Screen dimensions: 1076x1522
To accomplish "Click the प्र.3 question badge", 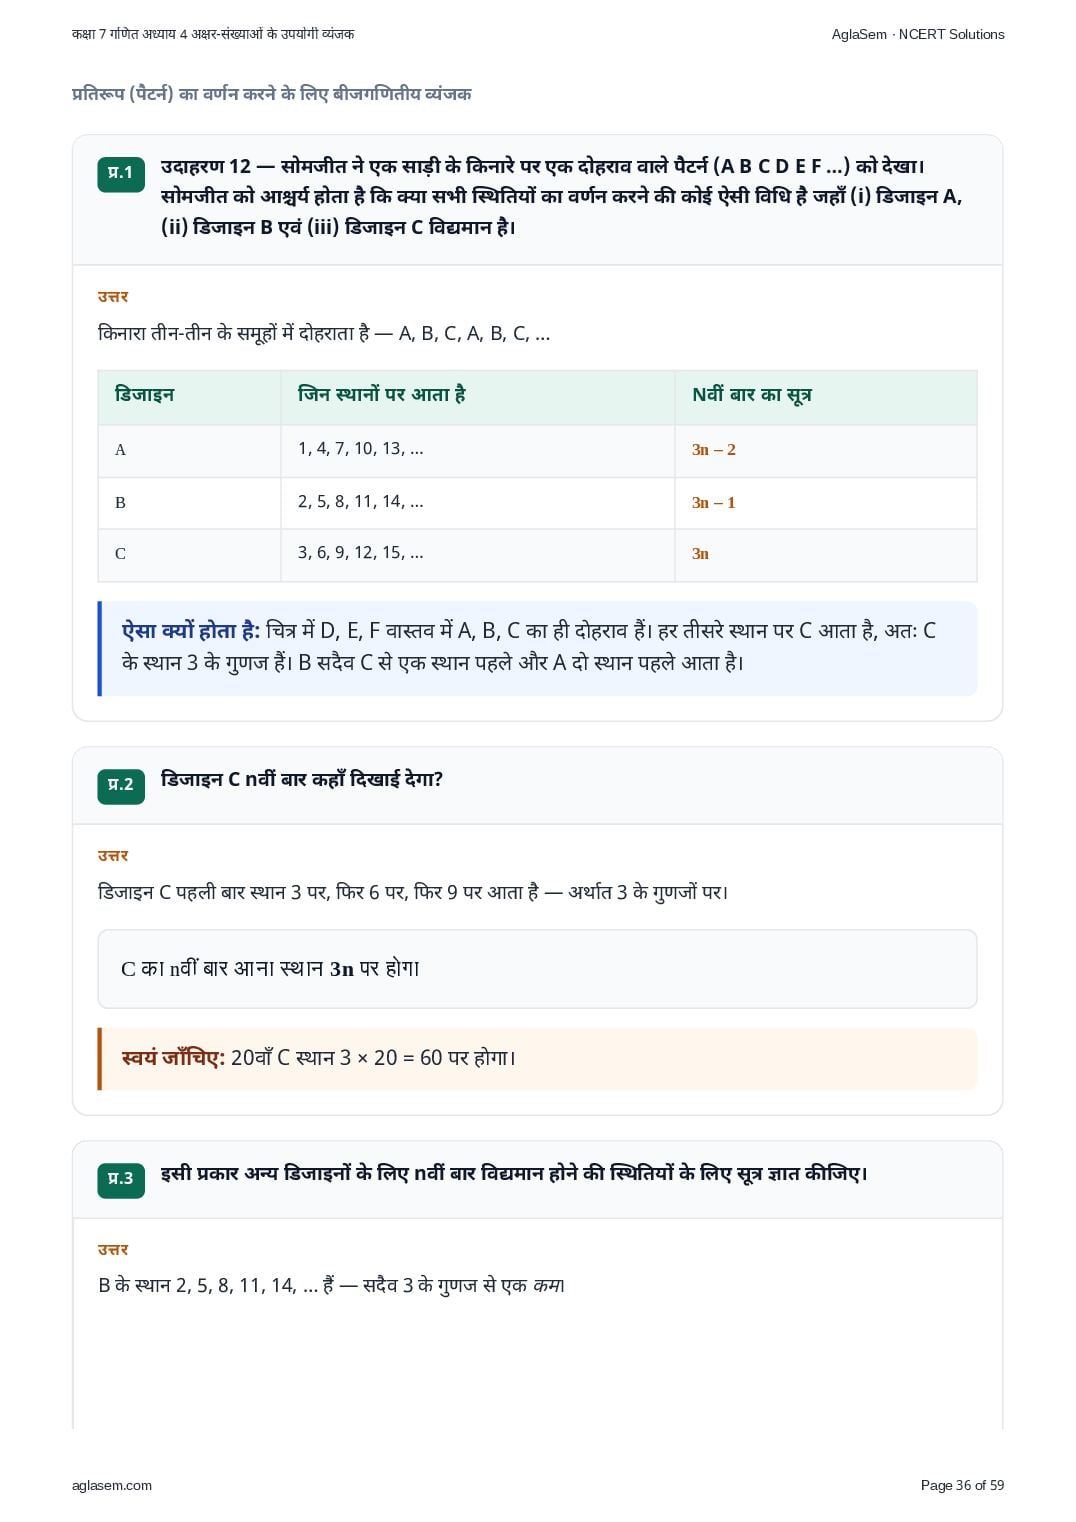I will tap(121, 1179).
